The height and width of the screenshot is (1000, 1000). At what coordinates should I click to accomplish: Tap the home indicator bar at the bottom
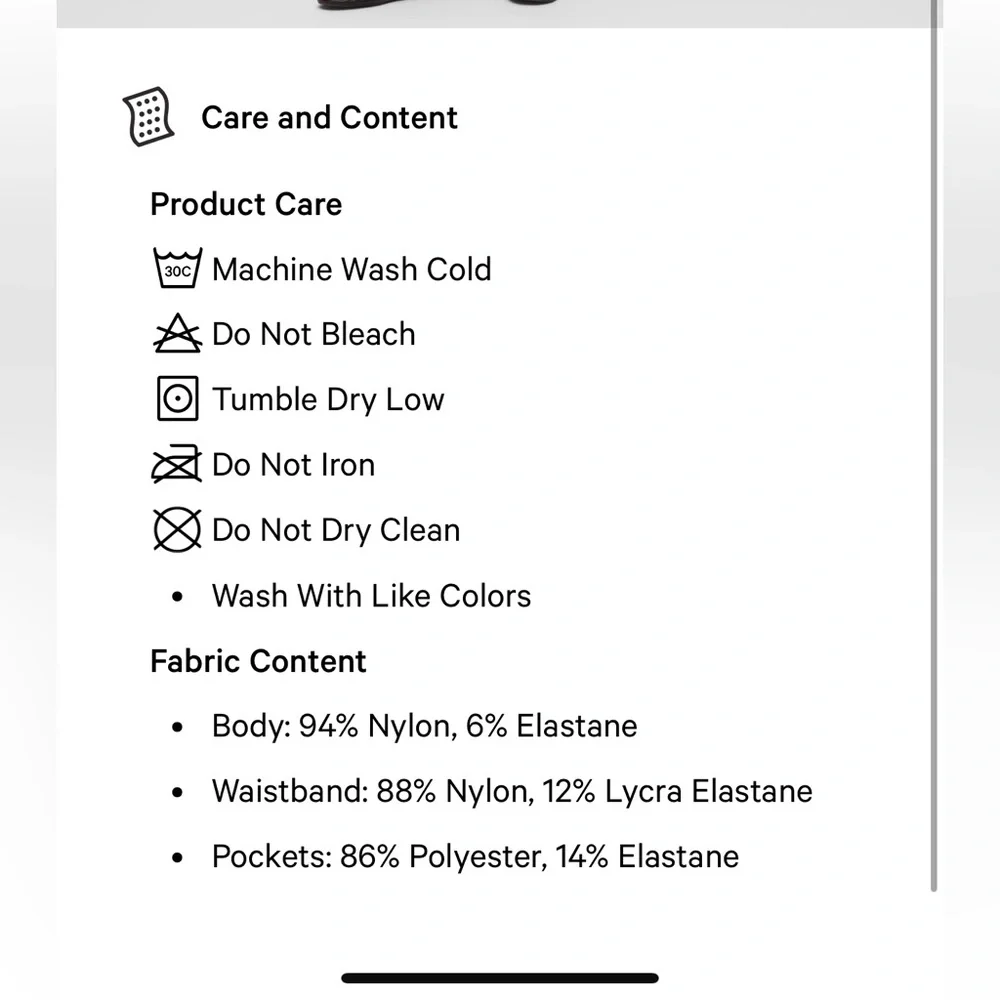tap(500, 978)
